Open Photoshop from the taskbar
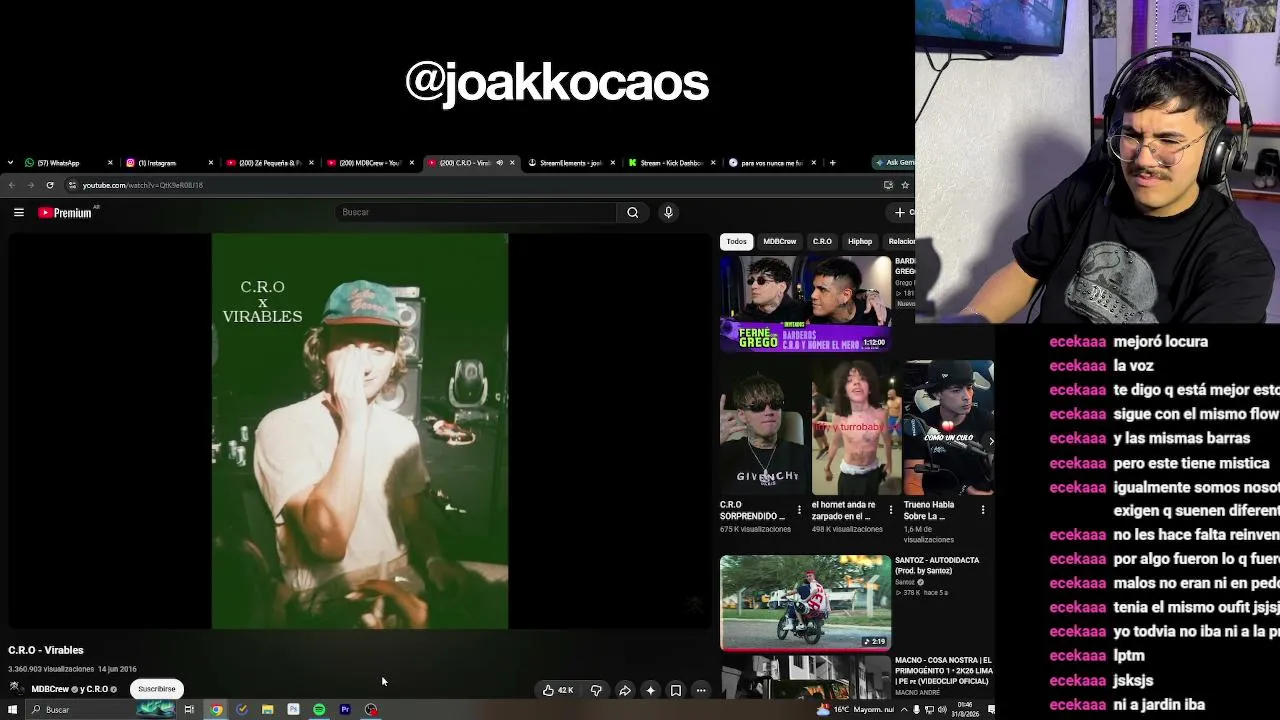 293,710
